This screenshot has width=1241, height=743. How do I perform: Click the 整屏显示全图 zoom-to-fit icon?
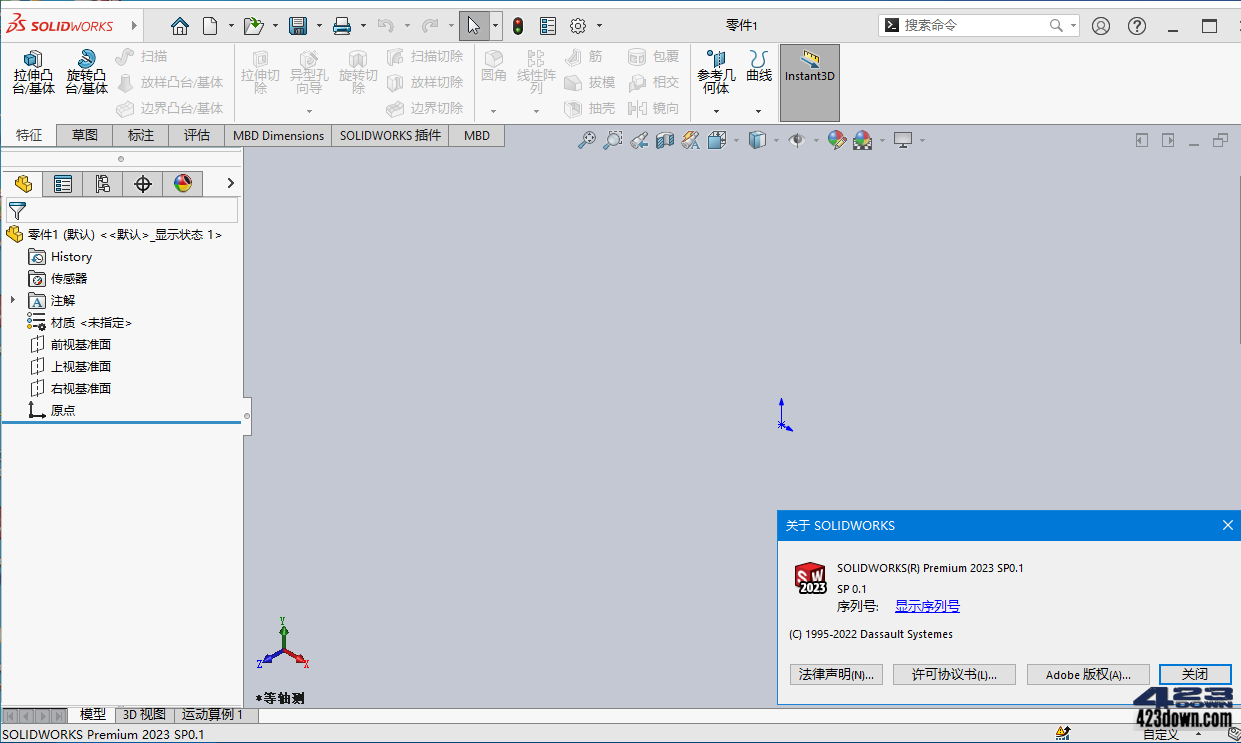coord(589,140)
